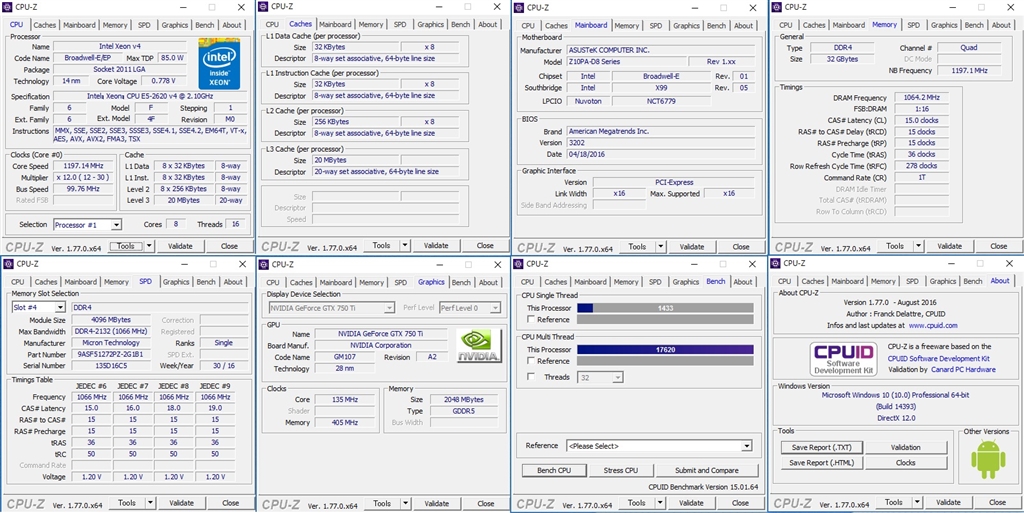Click the Validation button in the About window
The image size is (1024, 513).
click(x=905, y=447)
